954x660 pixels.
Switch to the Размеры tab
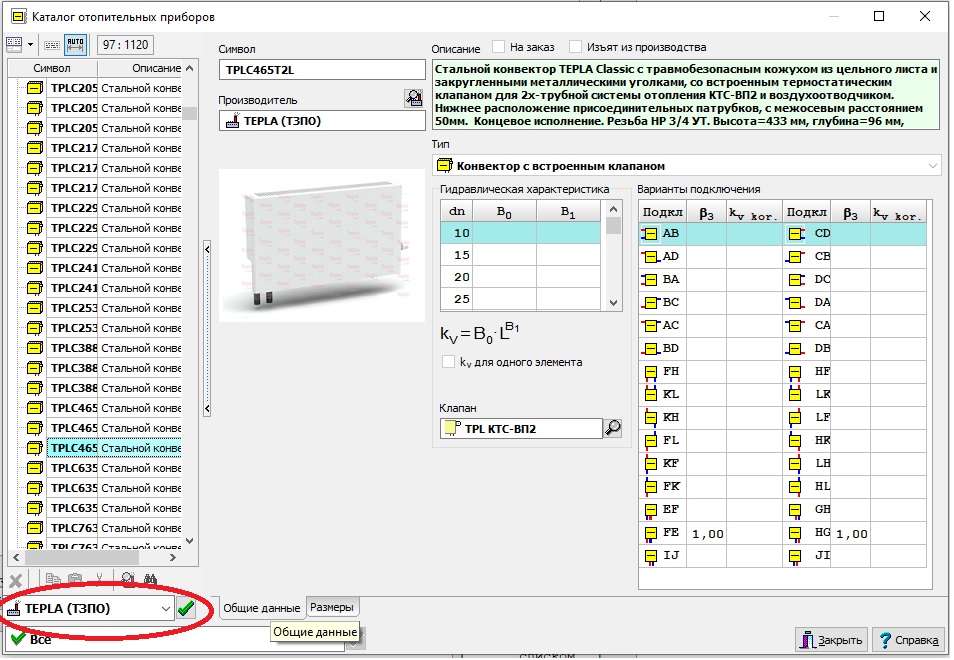[332, 607]
